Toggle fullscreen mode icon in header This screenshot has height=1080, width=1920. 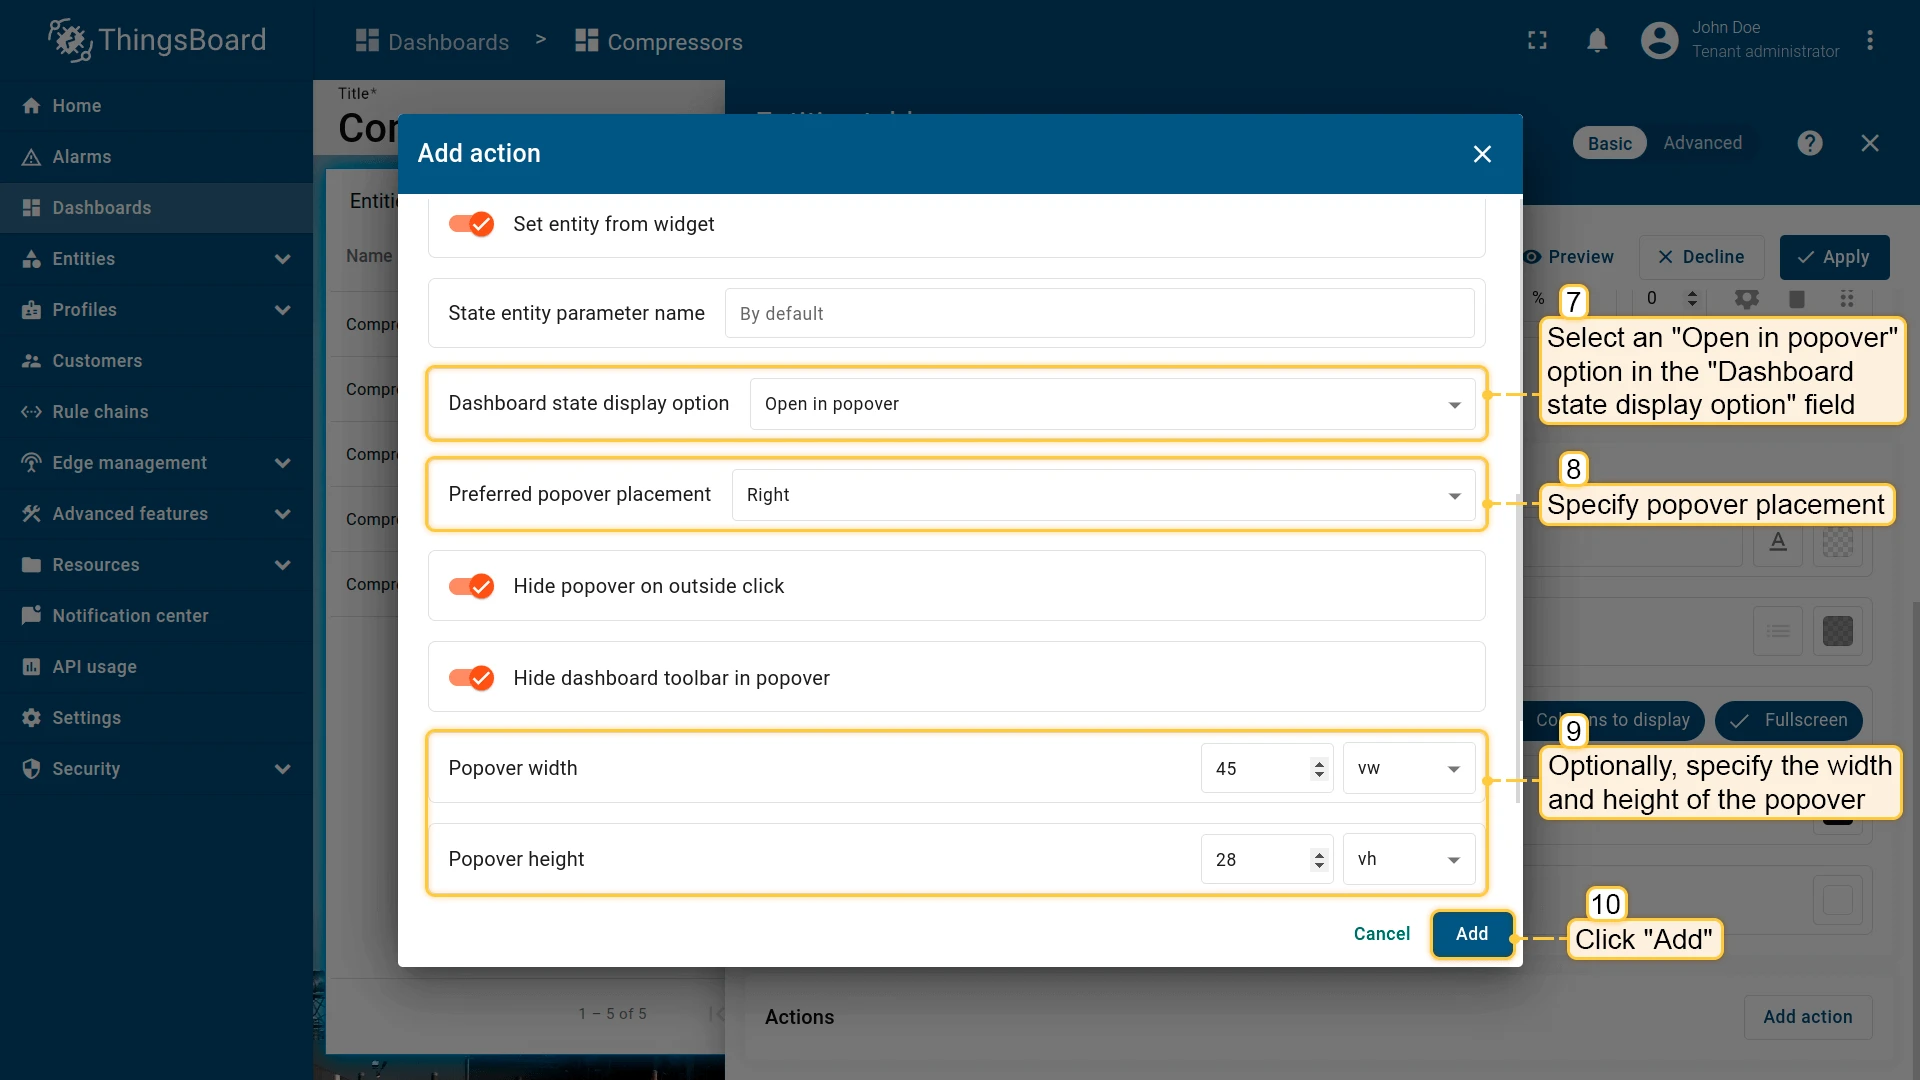click(1537, 41)
